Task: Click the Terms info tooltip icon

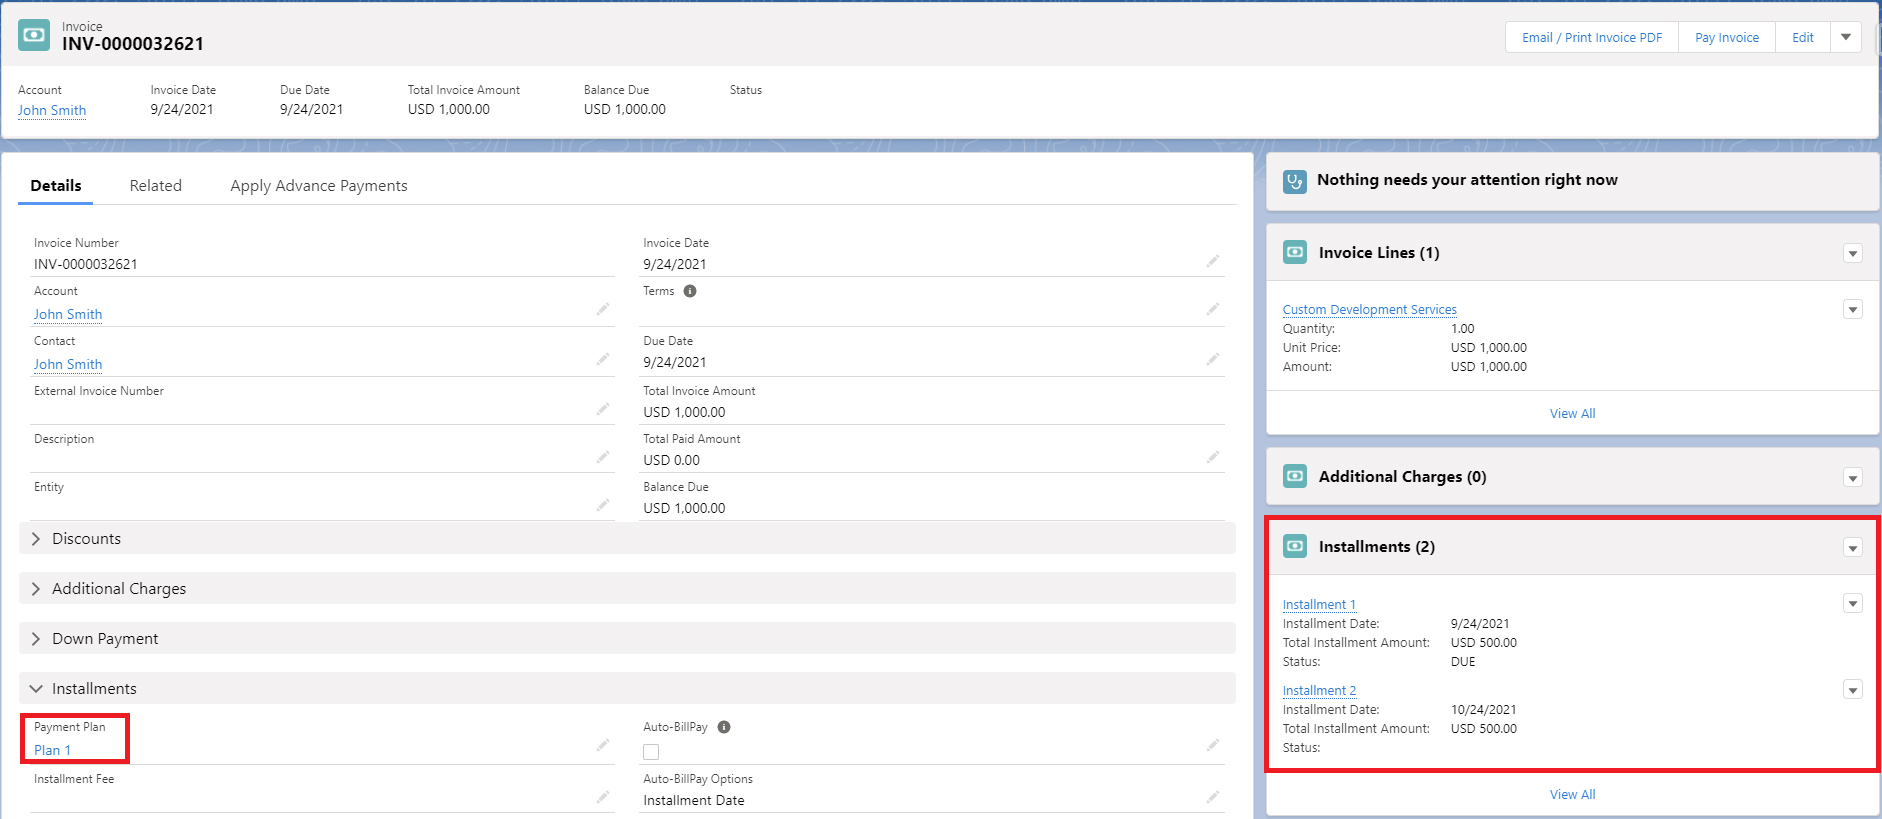Action: click(x=690, y=291)
